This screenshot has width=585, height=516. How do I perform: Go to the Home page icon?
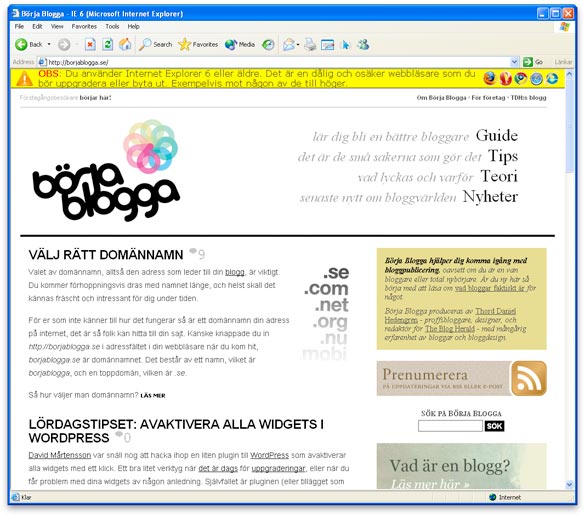click(x=125, y=44)
